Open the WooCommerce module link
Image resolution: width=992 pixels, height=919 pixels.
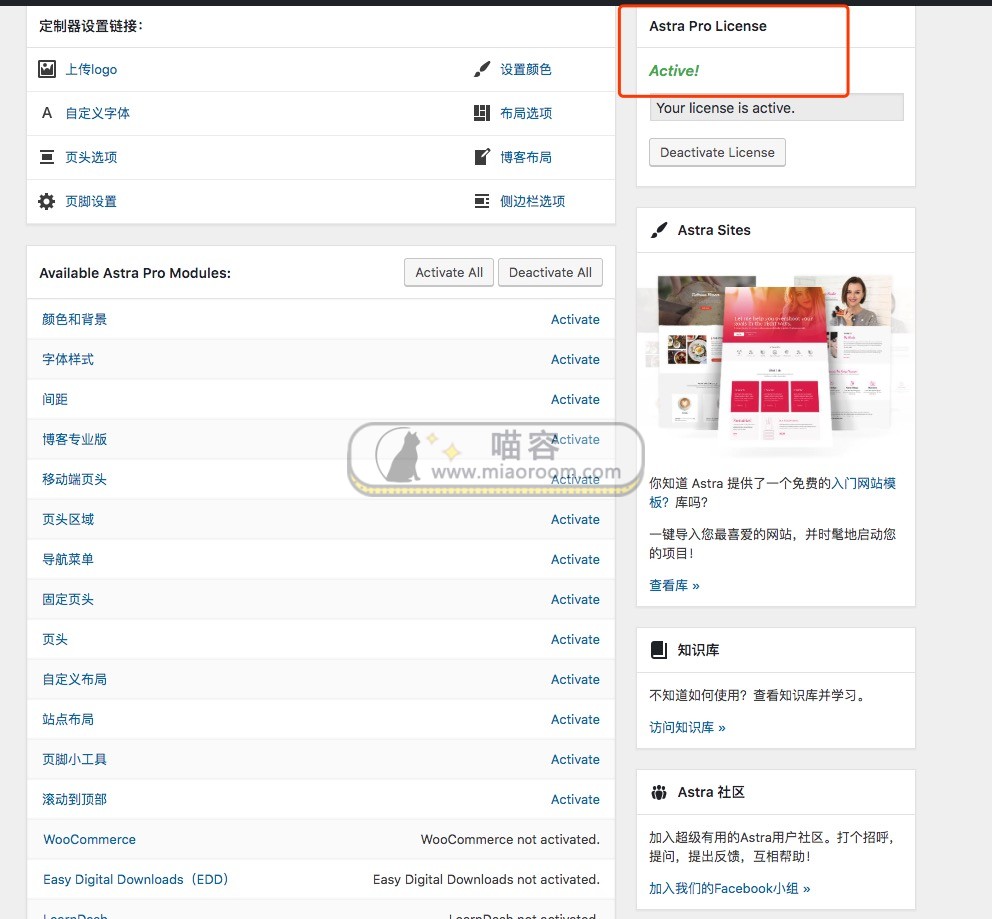89,839
